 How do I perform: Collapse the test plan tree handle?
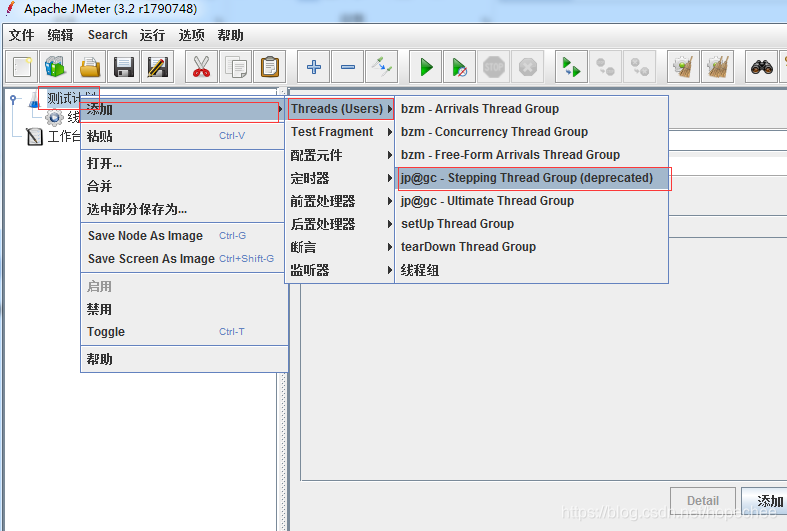pyautogui.click(x=14, y=98)
